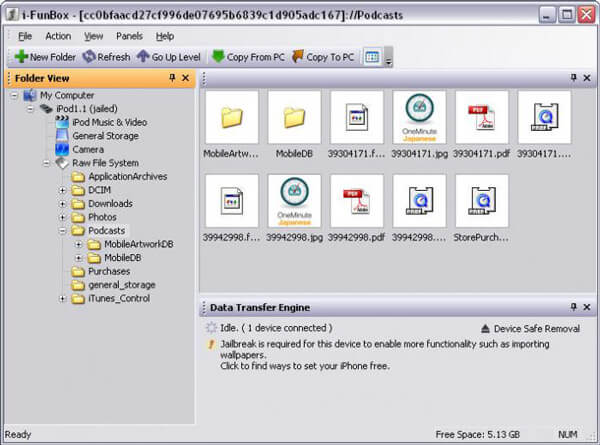Expand the iTunes_Control folder
Screen dimensions: 600x445
(62, 298)
